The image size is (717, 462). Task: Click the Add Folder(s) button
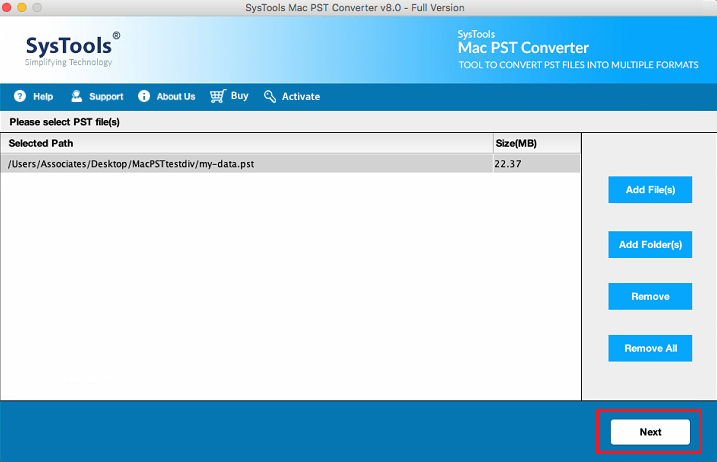click(x=650, y=244)
